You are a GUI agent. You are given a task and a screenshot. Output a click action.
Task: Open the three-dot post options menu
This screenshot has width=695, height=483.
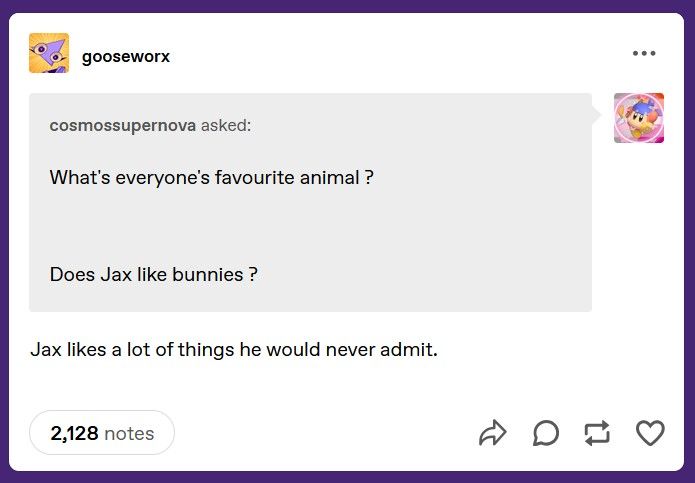[x=644, y=53]
